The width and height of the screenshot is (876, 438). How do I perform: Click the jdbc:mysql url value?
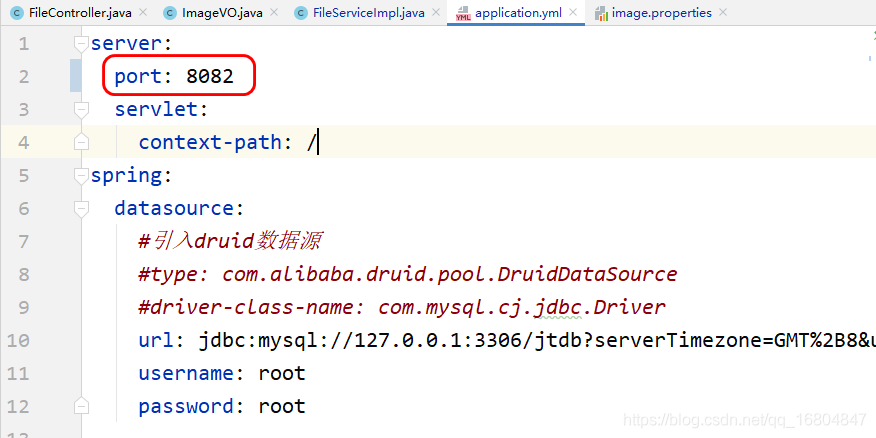537,340
